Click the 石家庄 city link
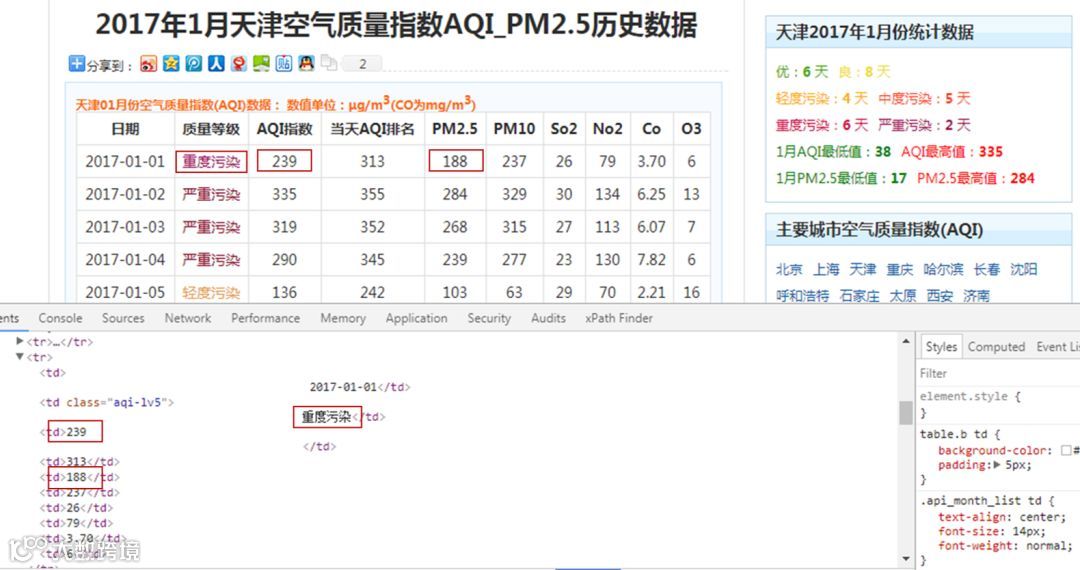 coord(860,295)
